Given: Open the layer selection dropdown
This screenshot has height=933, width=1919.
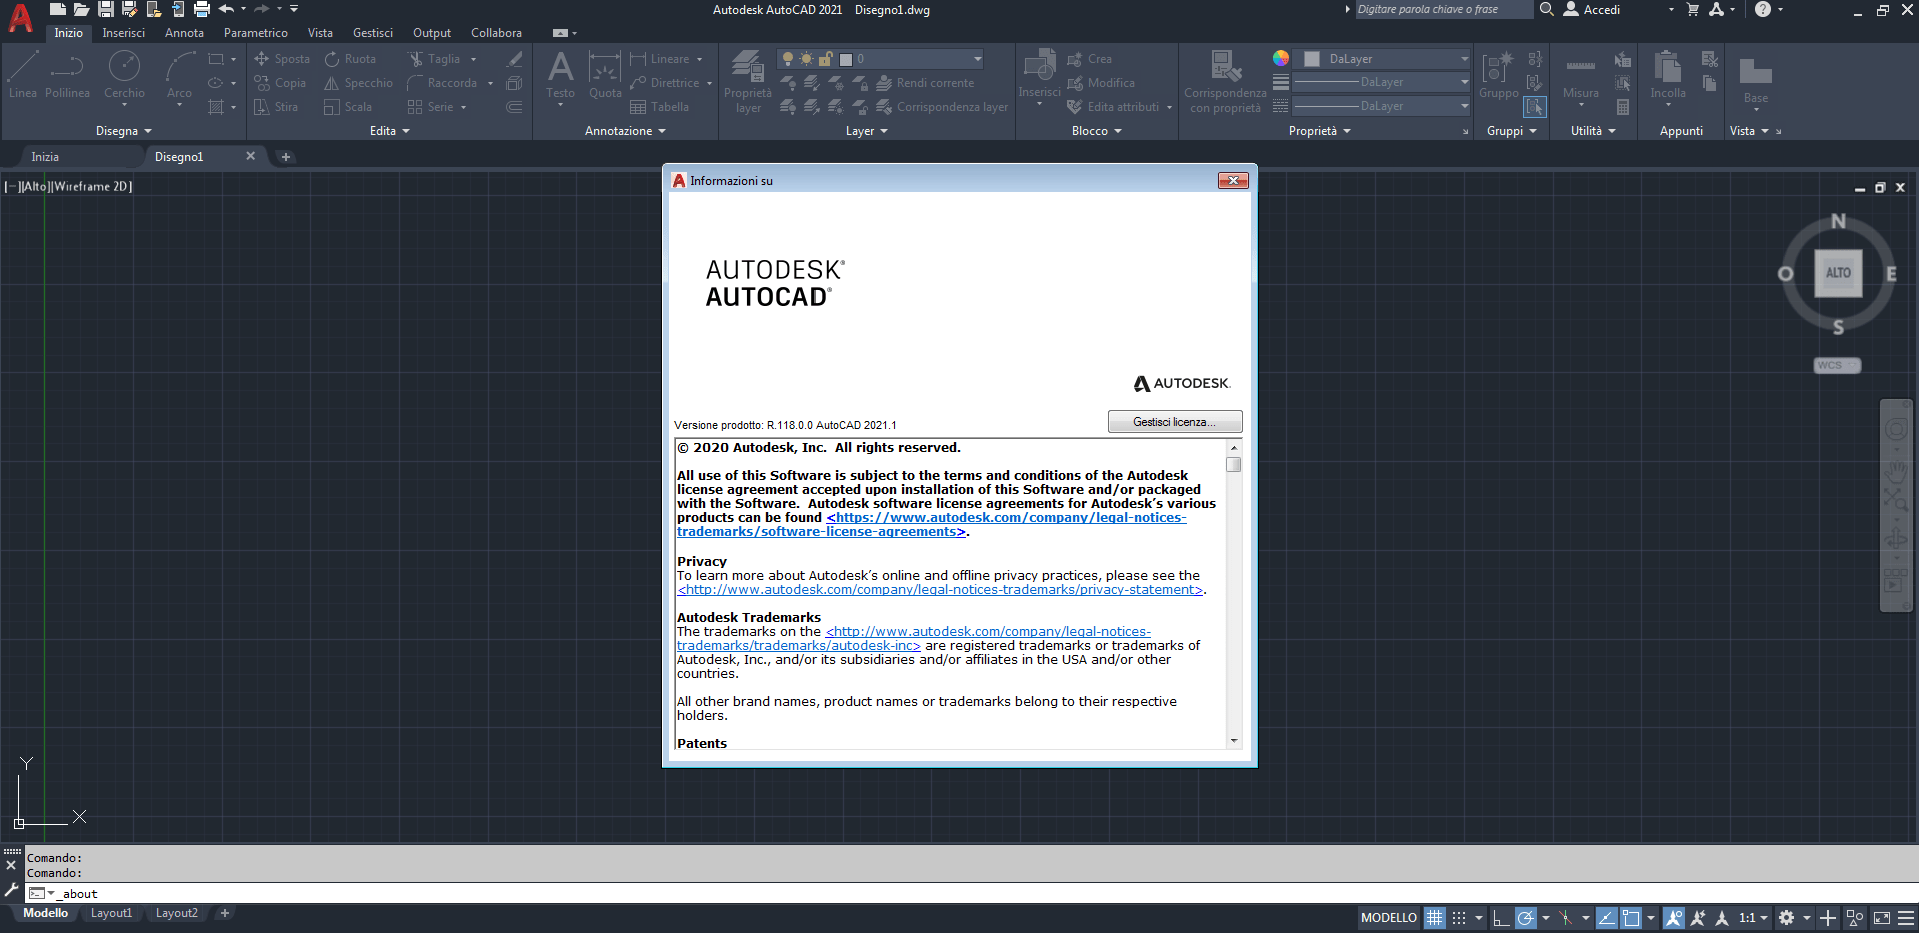Looking at the screenshot, I should (880, 59).
